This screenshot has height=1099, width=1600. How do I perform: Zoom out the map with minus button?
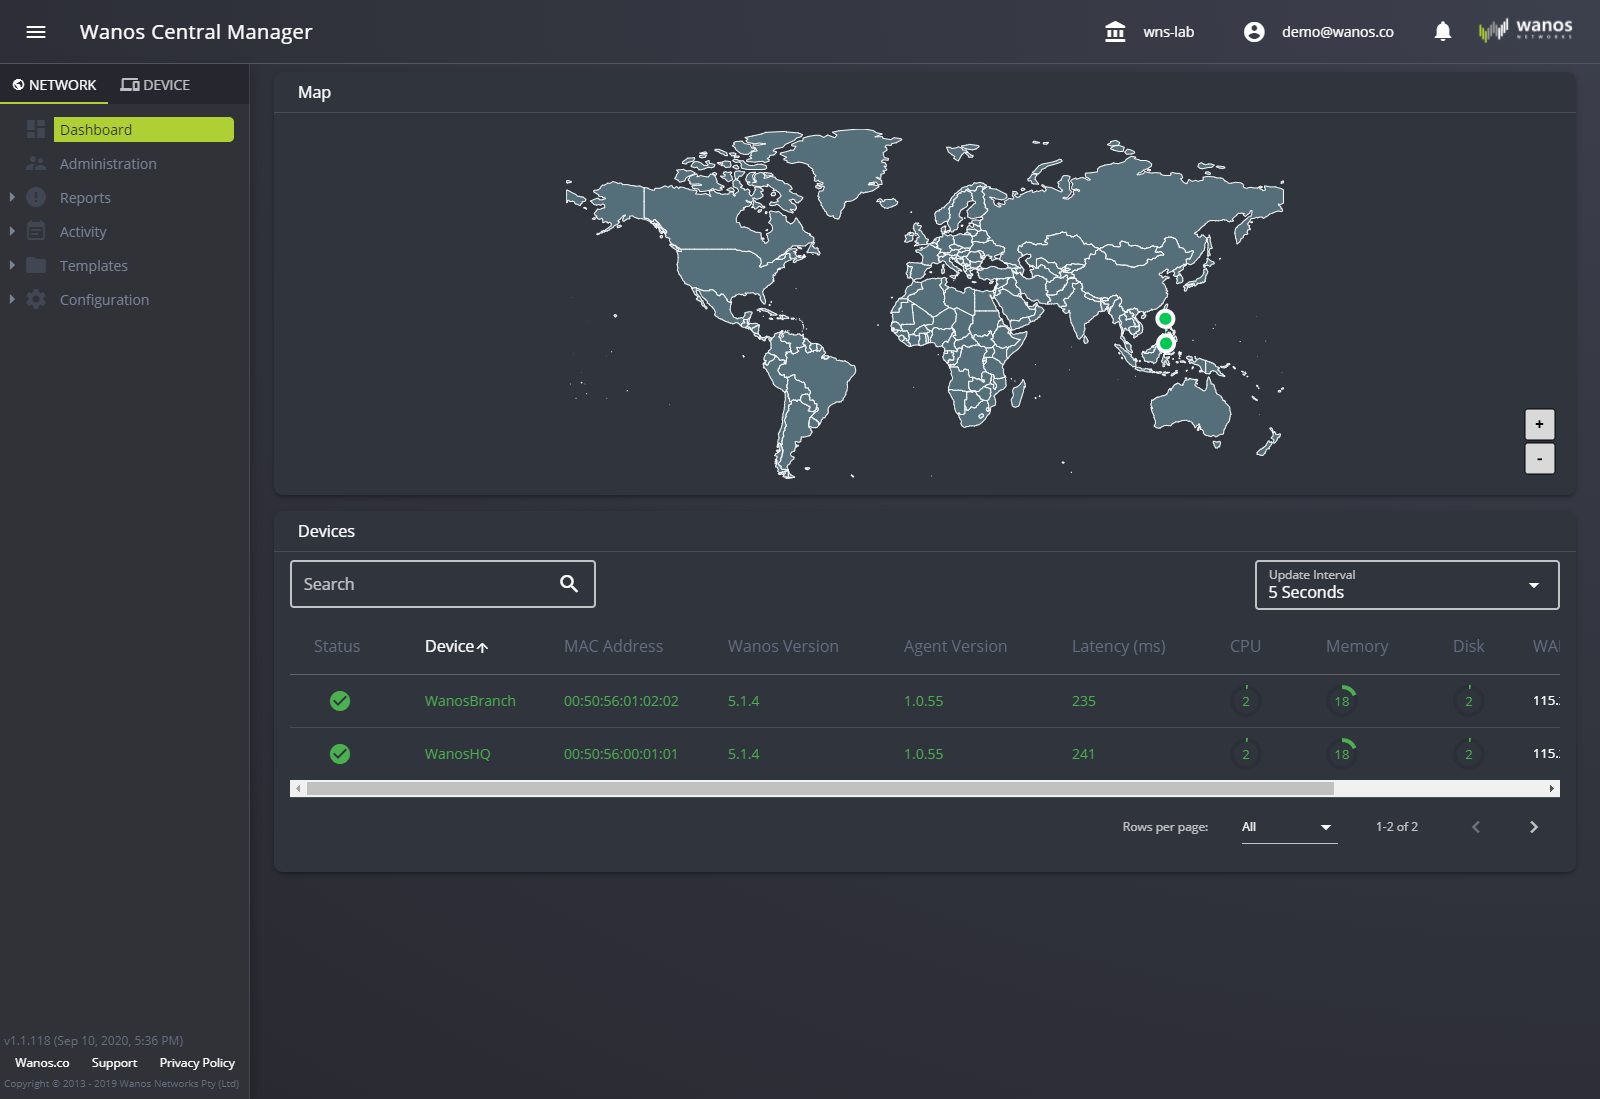[x=1539, y=459]
